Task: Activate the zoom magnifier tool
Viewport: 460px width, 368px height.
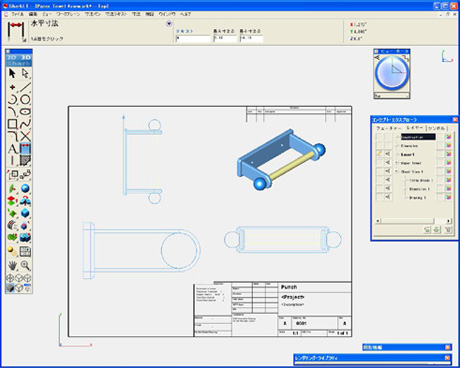Action: coord(25,265)
